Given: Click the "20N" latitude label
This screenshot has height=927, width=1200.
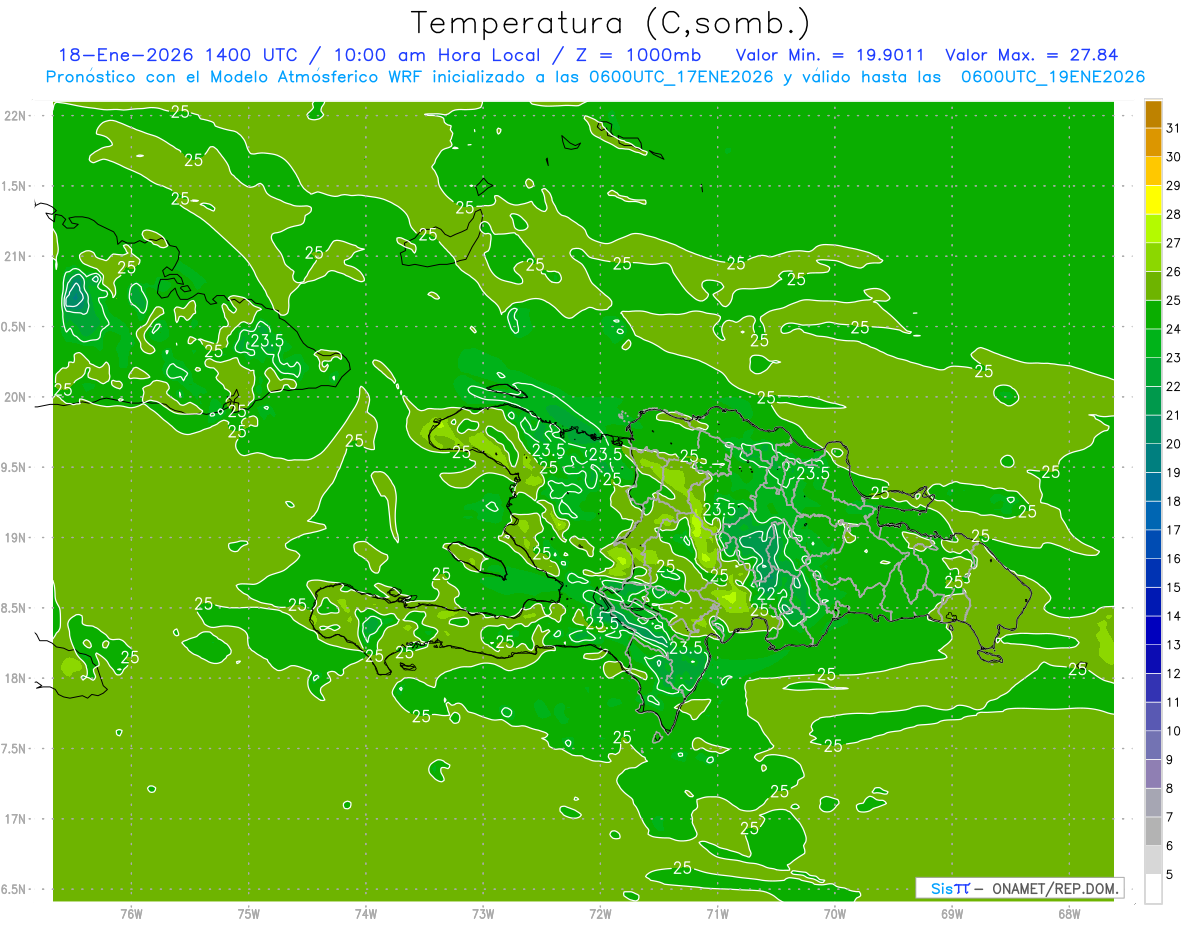Looking at the screenshot, I should pyautogui.click(x=15, y=397).
